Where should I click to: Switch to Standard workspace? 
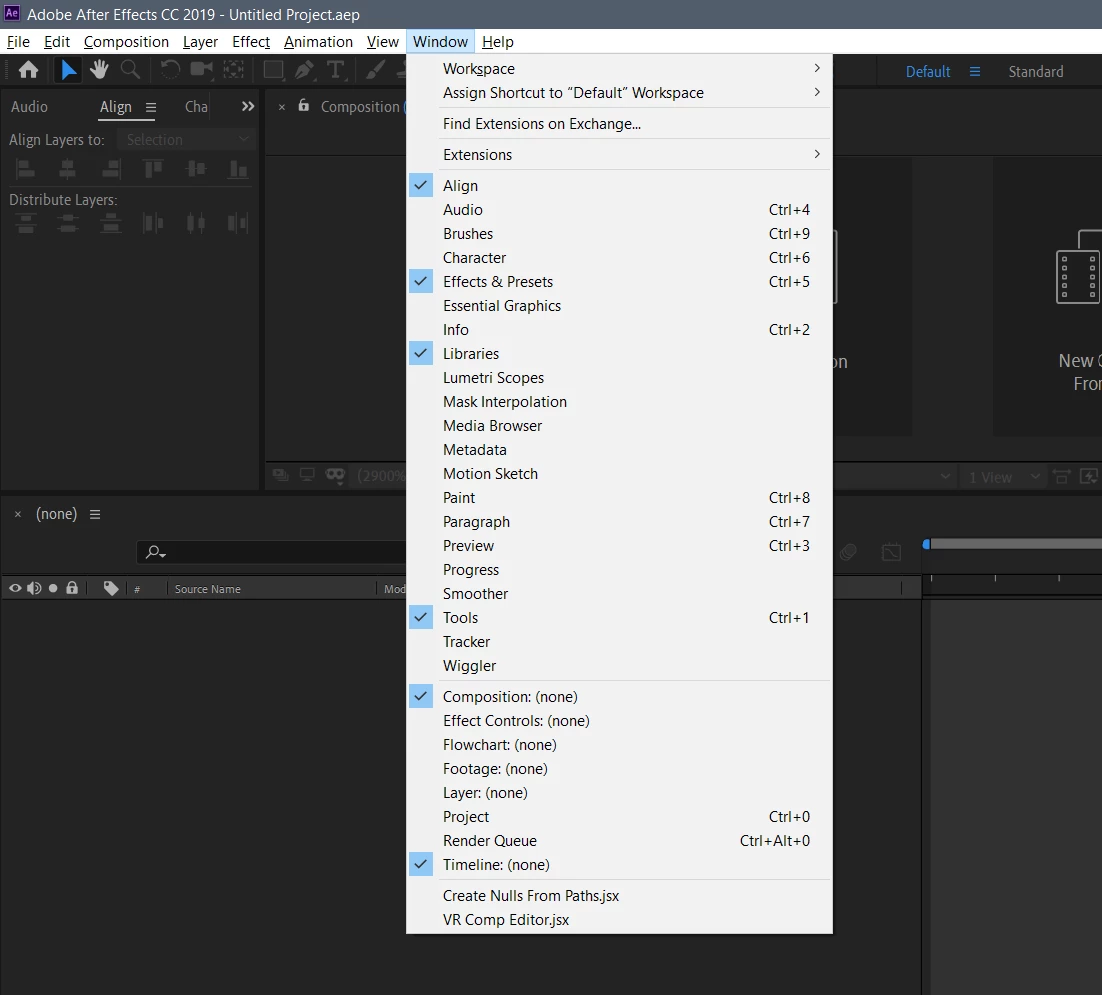(x=1035, y=72)
